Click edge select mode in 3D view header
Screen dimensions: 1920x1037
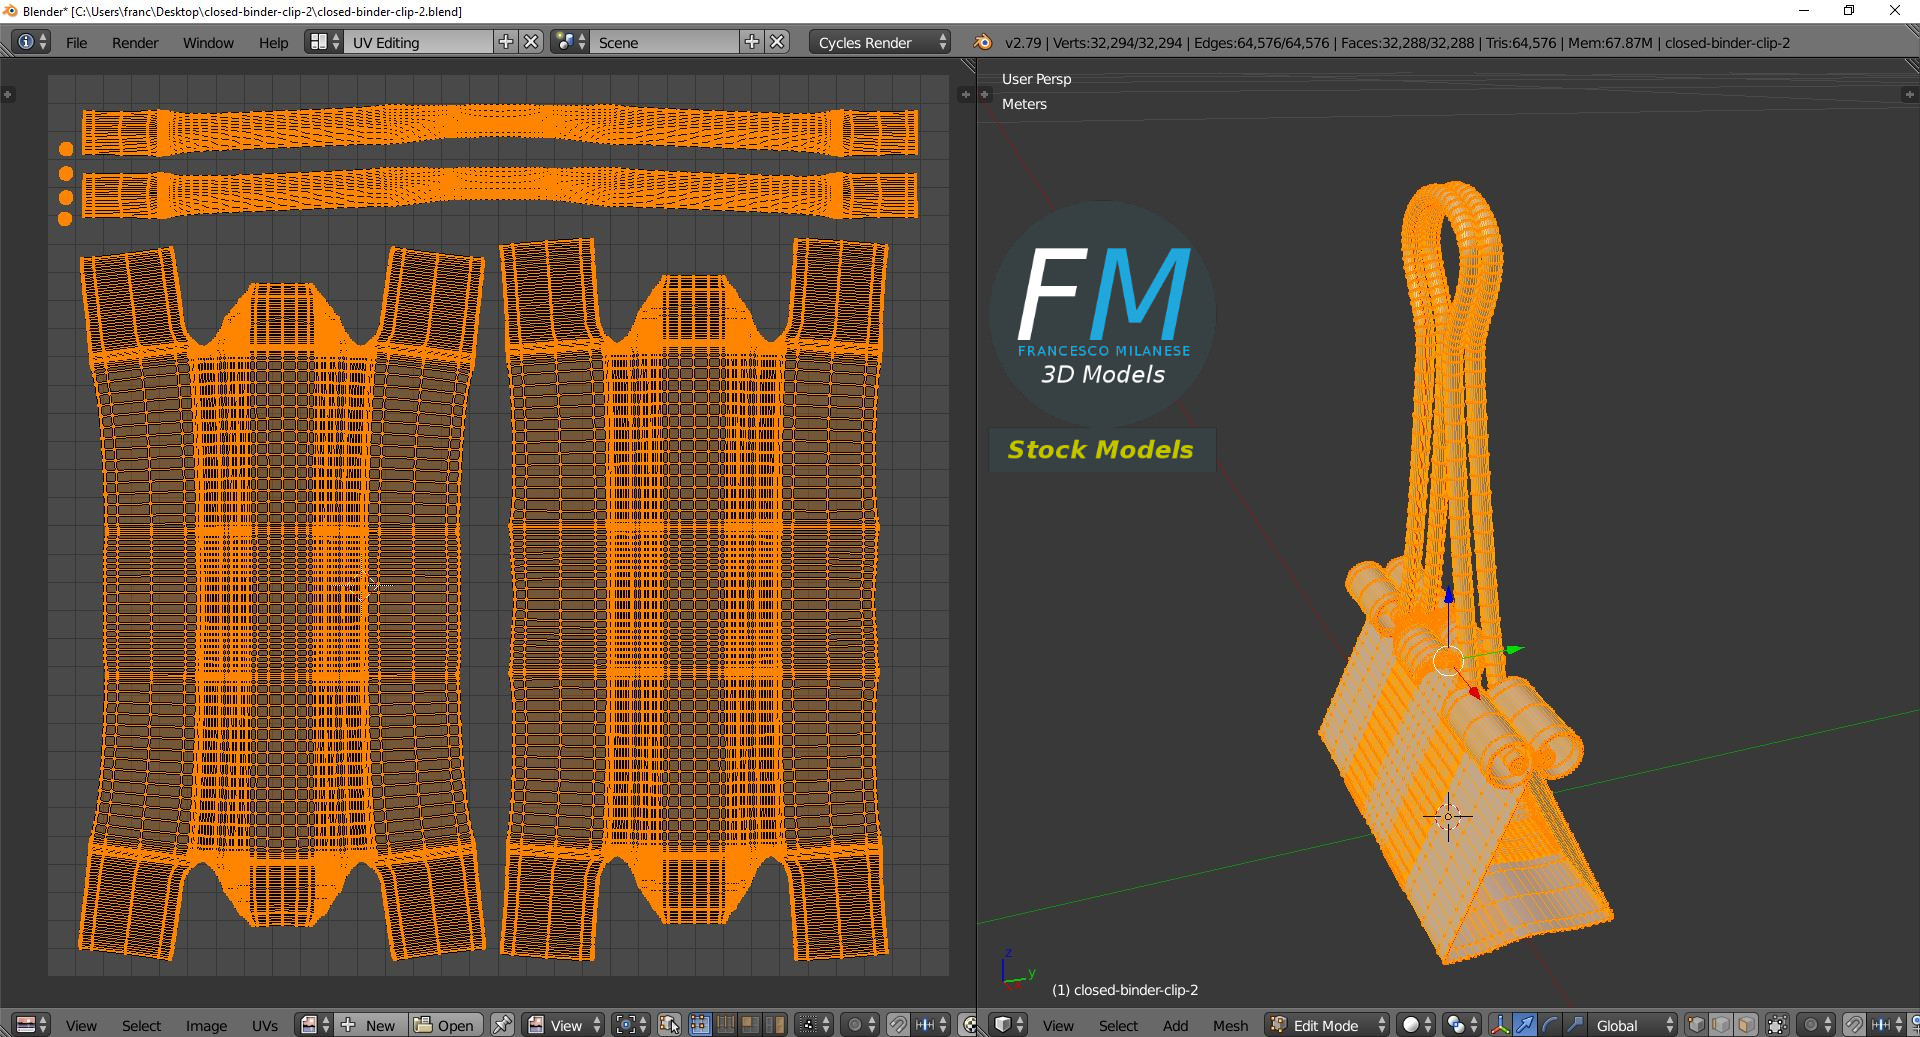pyautogui.click(x=1721, y=1025)
